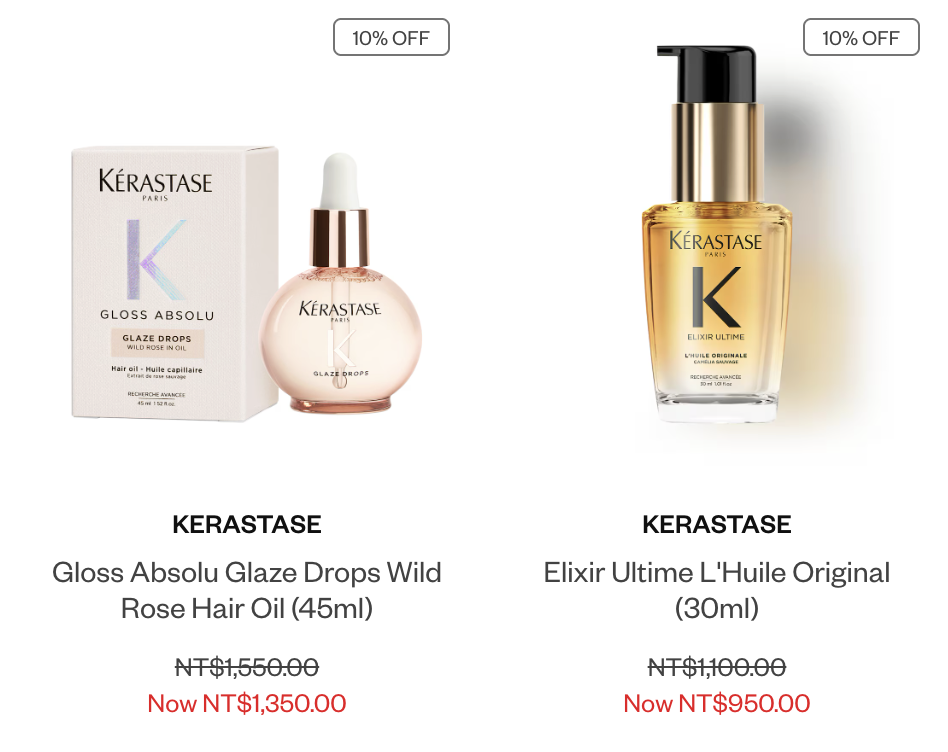Click the black pump cap on Elixir bottle
Image resolution: width=948 pixels, height=752 pixels.
point(707,73)
